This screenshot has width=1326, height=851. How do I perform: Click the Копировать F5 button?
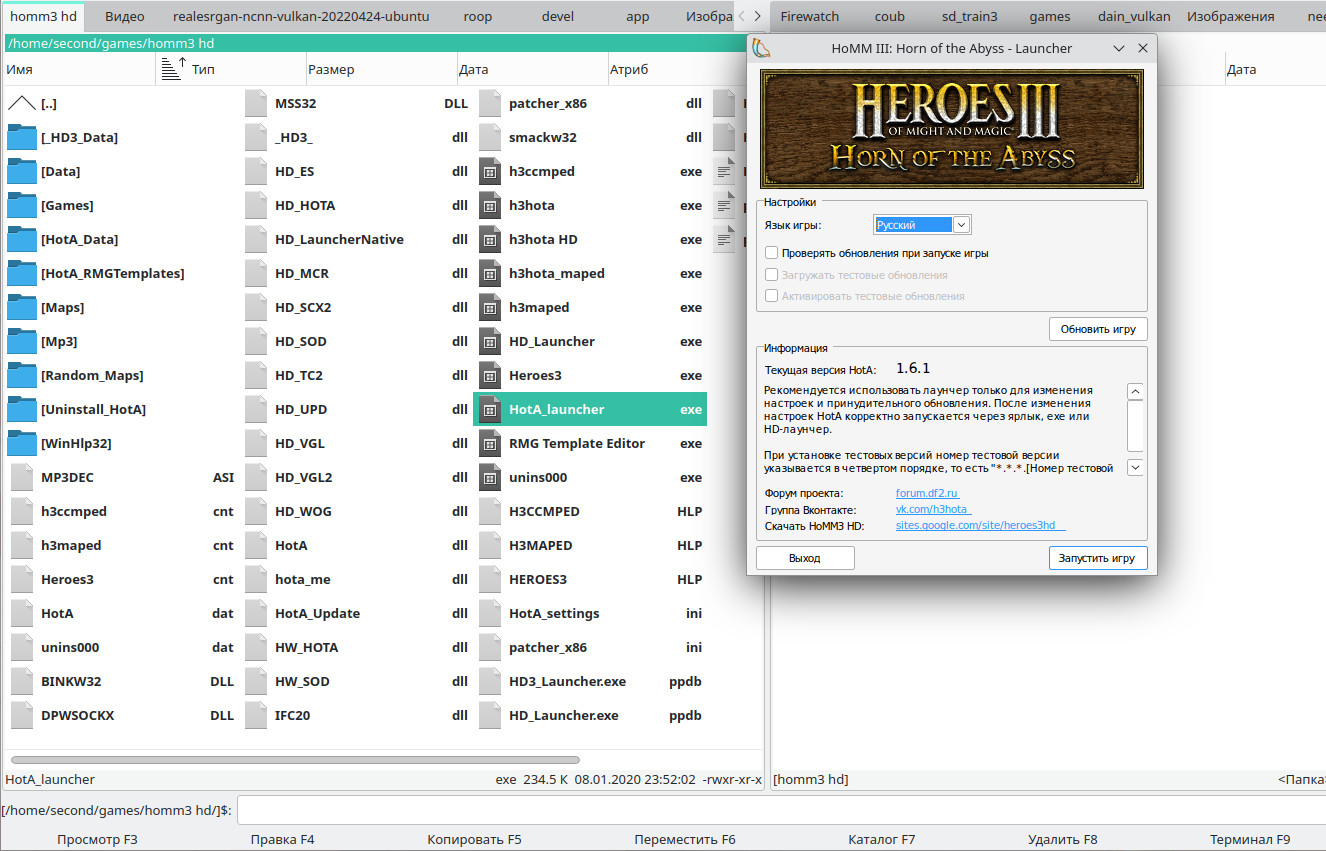[x=474, y=839]
